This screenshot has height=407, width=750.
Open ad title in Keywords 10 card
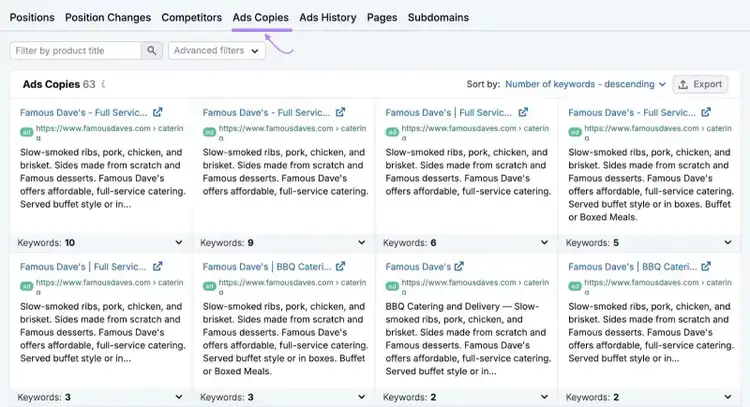[x=84, y=112]
